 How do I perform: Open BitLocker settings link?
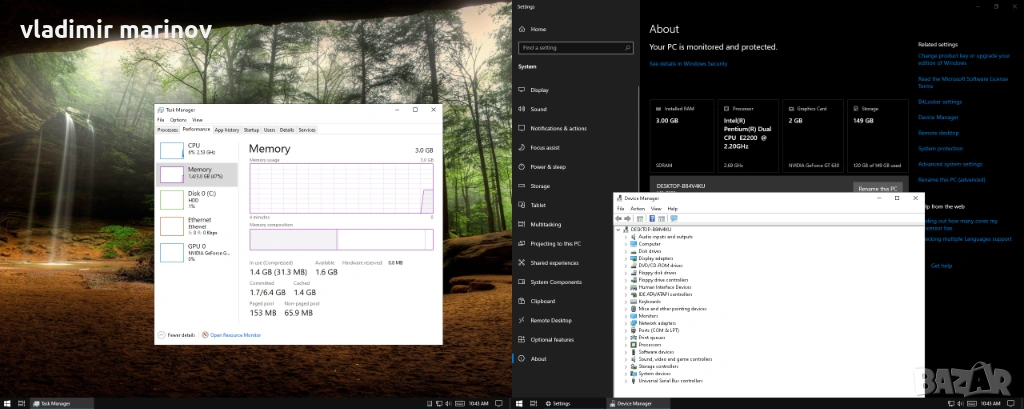pyautogui.click(x=940, y=101)
